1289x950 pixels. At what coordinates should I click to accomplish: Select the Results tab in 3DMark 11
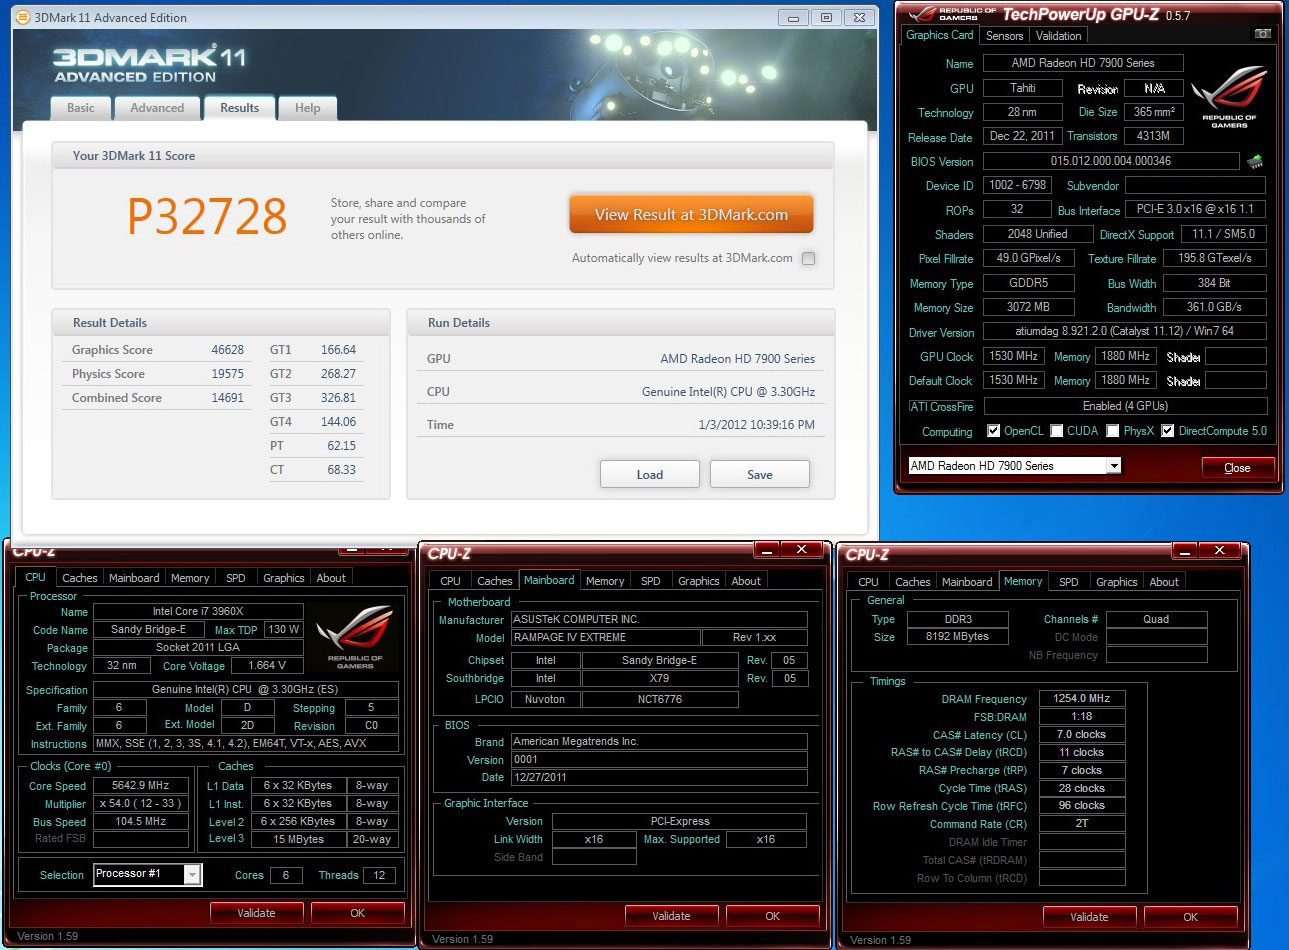pos(239,108)
